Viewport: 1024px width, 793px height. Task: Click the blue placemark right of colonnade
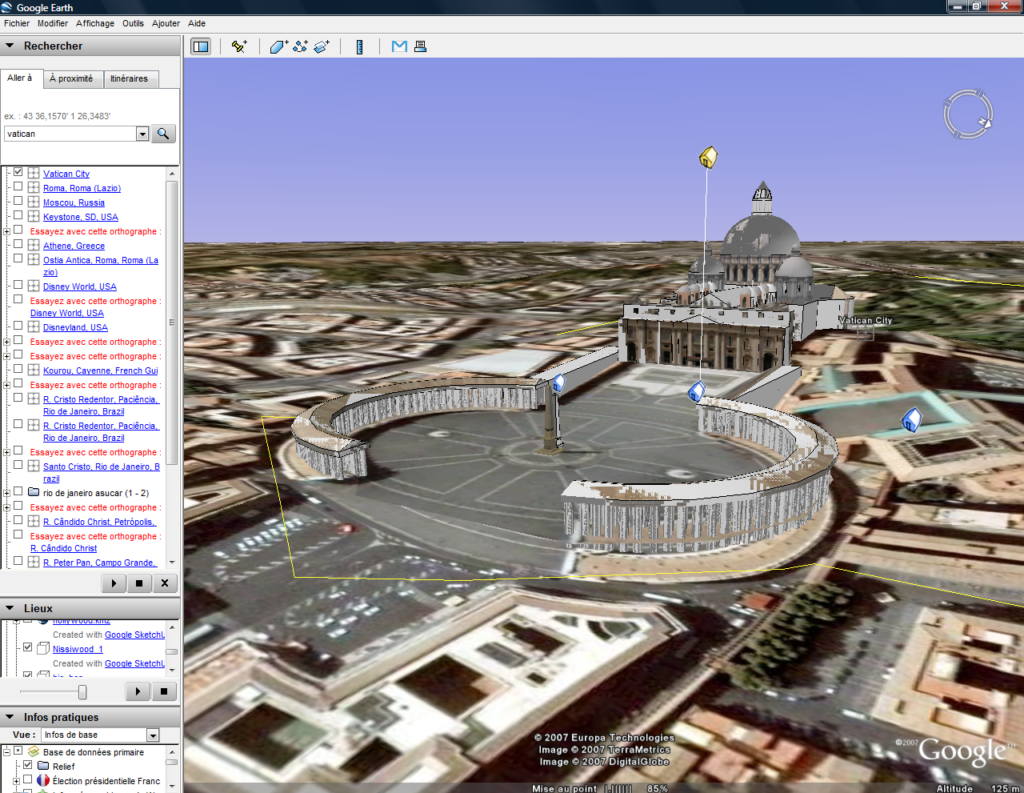tap(911, 419)
